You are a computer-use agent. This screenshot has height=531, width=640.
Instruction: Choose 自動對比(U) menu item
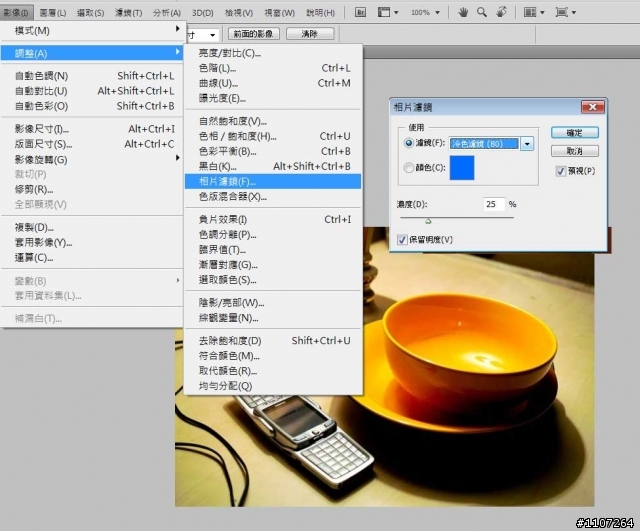tap(91, 91)
